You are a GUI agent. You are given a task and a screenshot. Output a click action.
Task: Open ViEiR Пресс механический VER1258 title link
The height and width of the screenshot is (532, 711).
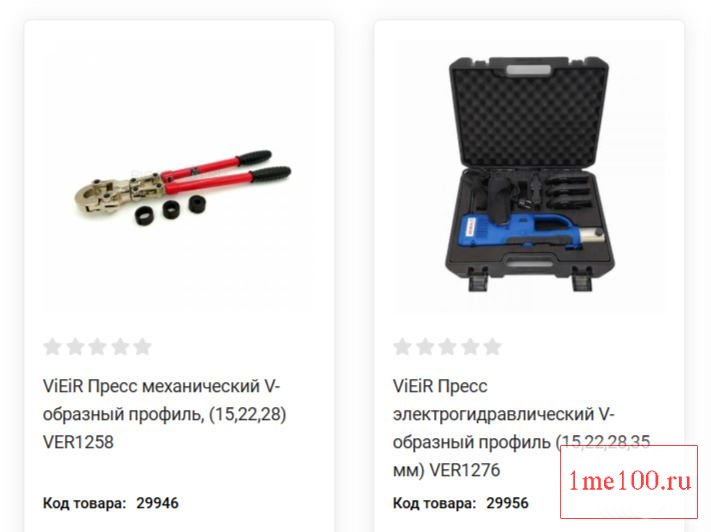pyautogui.click(x=164, y=414)
